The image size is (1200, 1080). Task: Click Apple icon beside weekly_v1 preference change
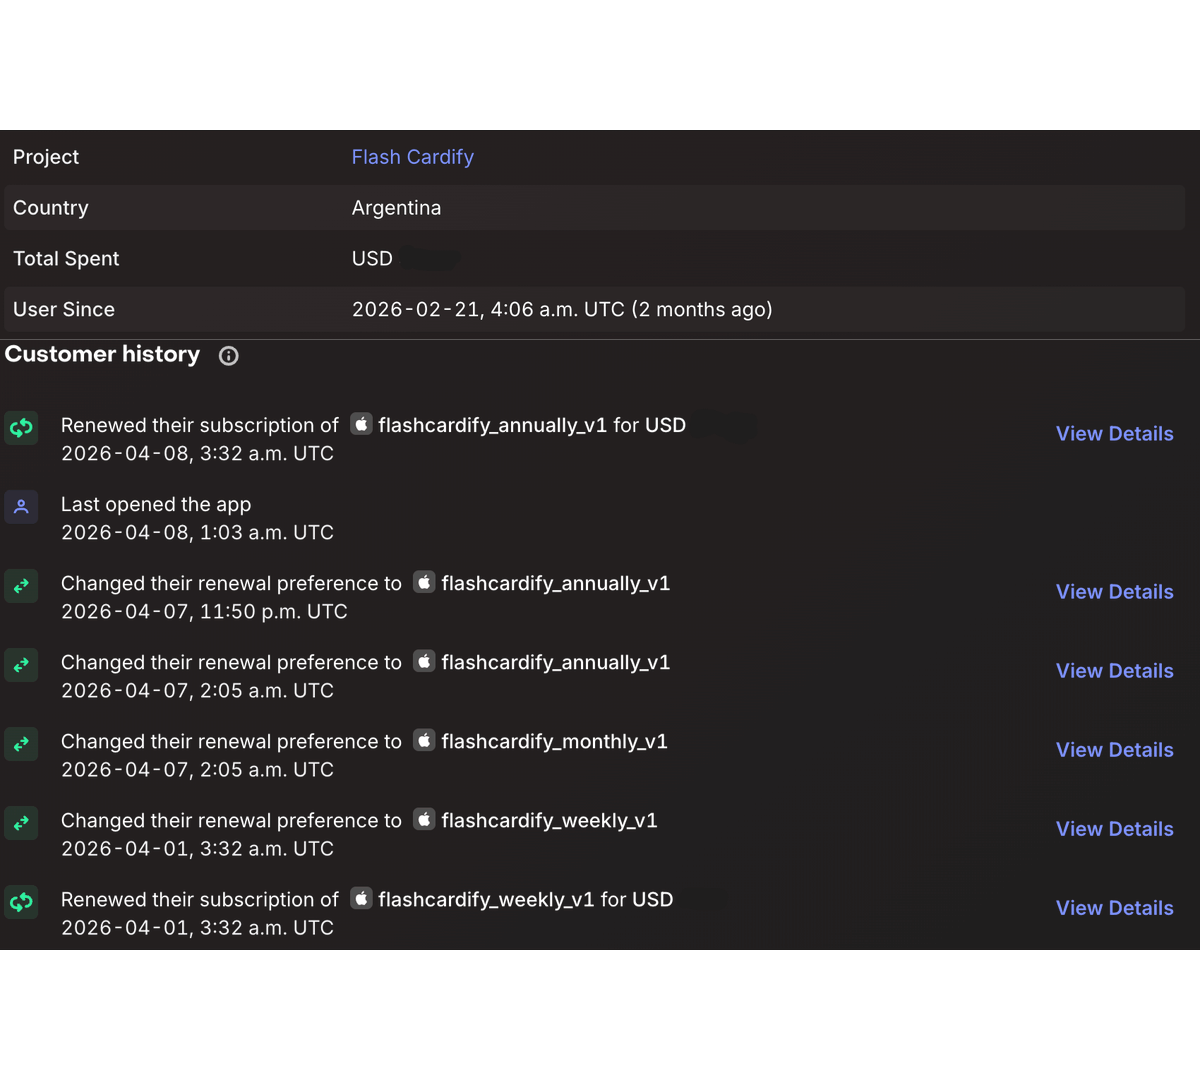pyautogui.click(x=425, y=819)
